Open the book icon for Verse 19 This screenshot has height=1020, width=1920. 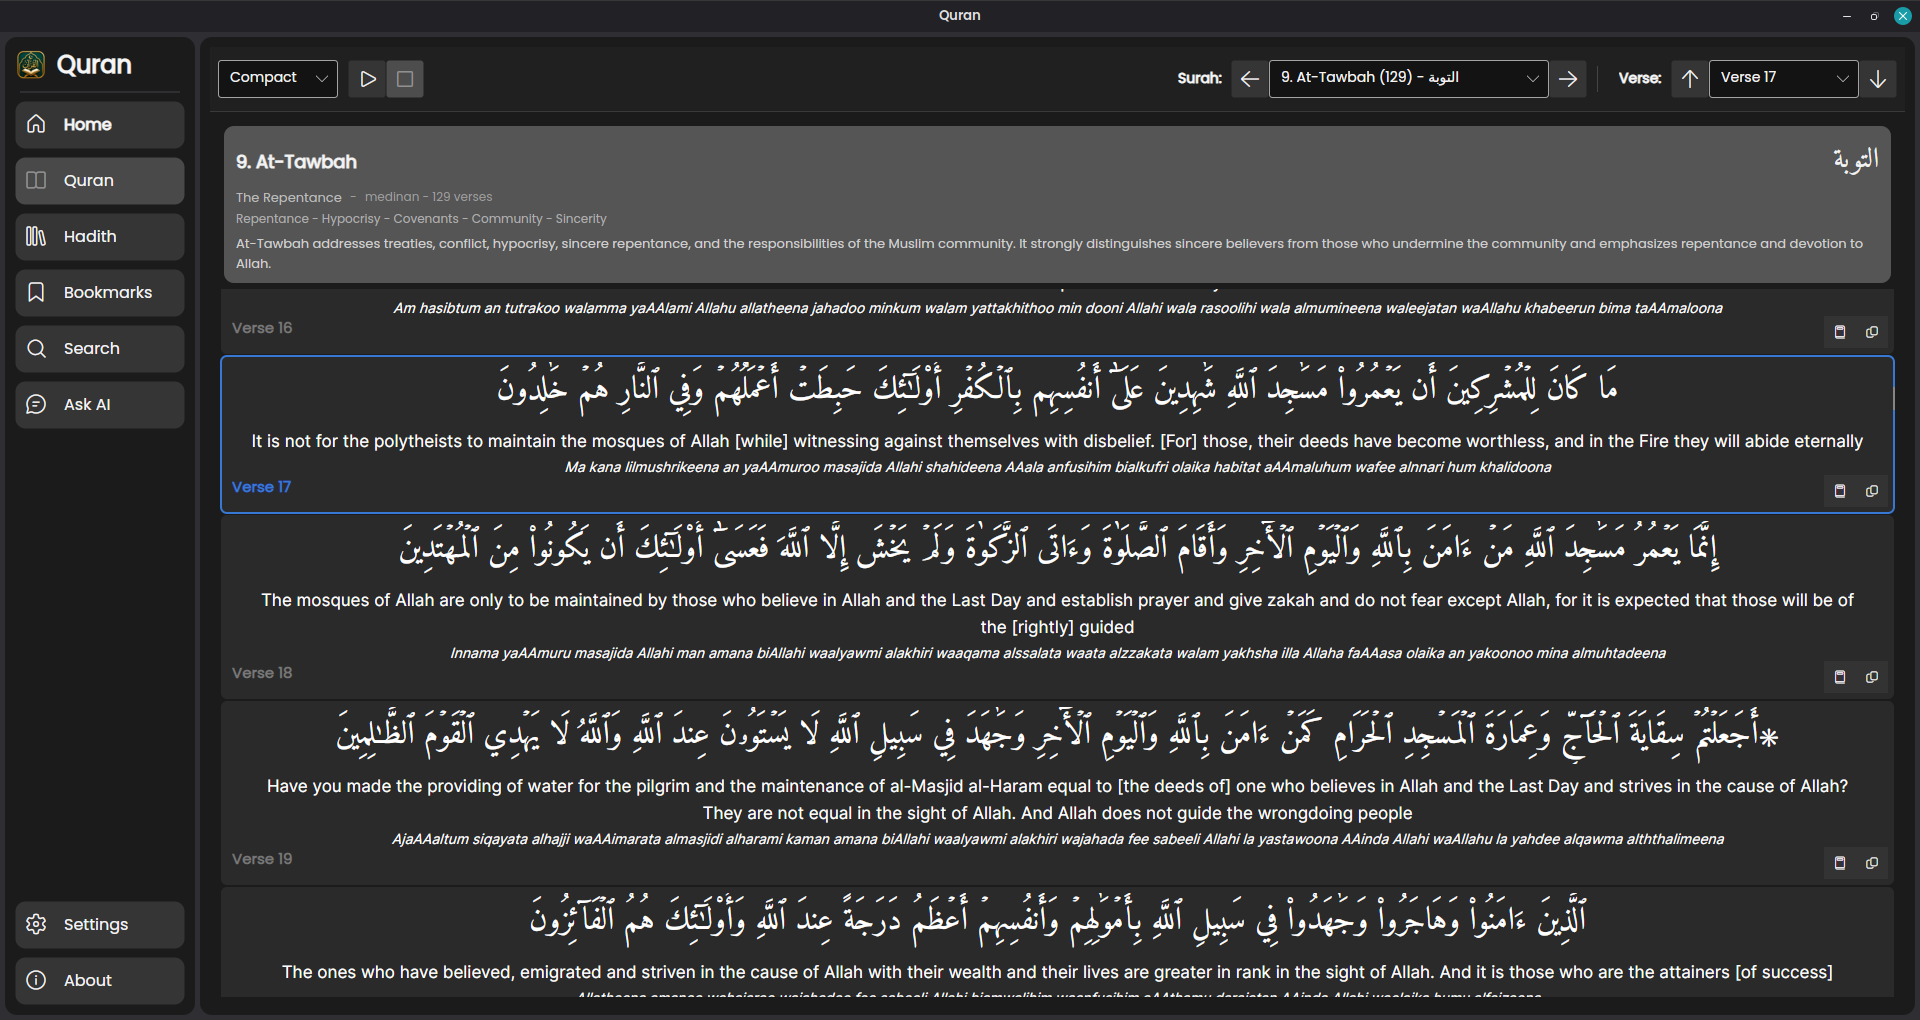click(1840, 863)
